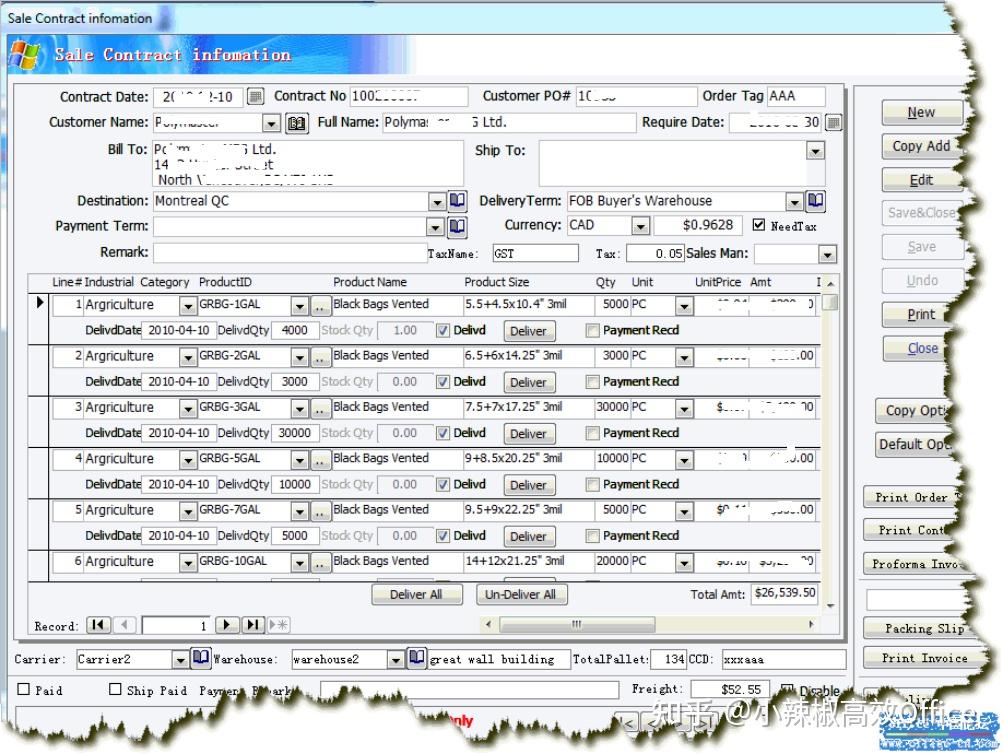Open the Warehouse lookup book icon
The height and width of the screenshot is (754, 1003).
417,658
